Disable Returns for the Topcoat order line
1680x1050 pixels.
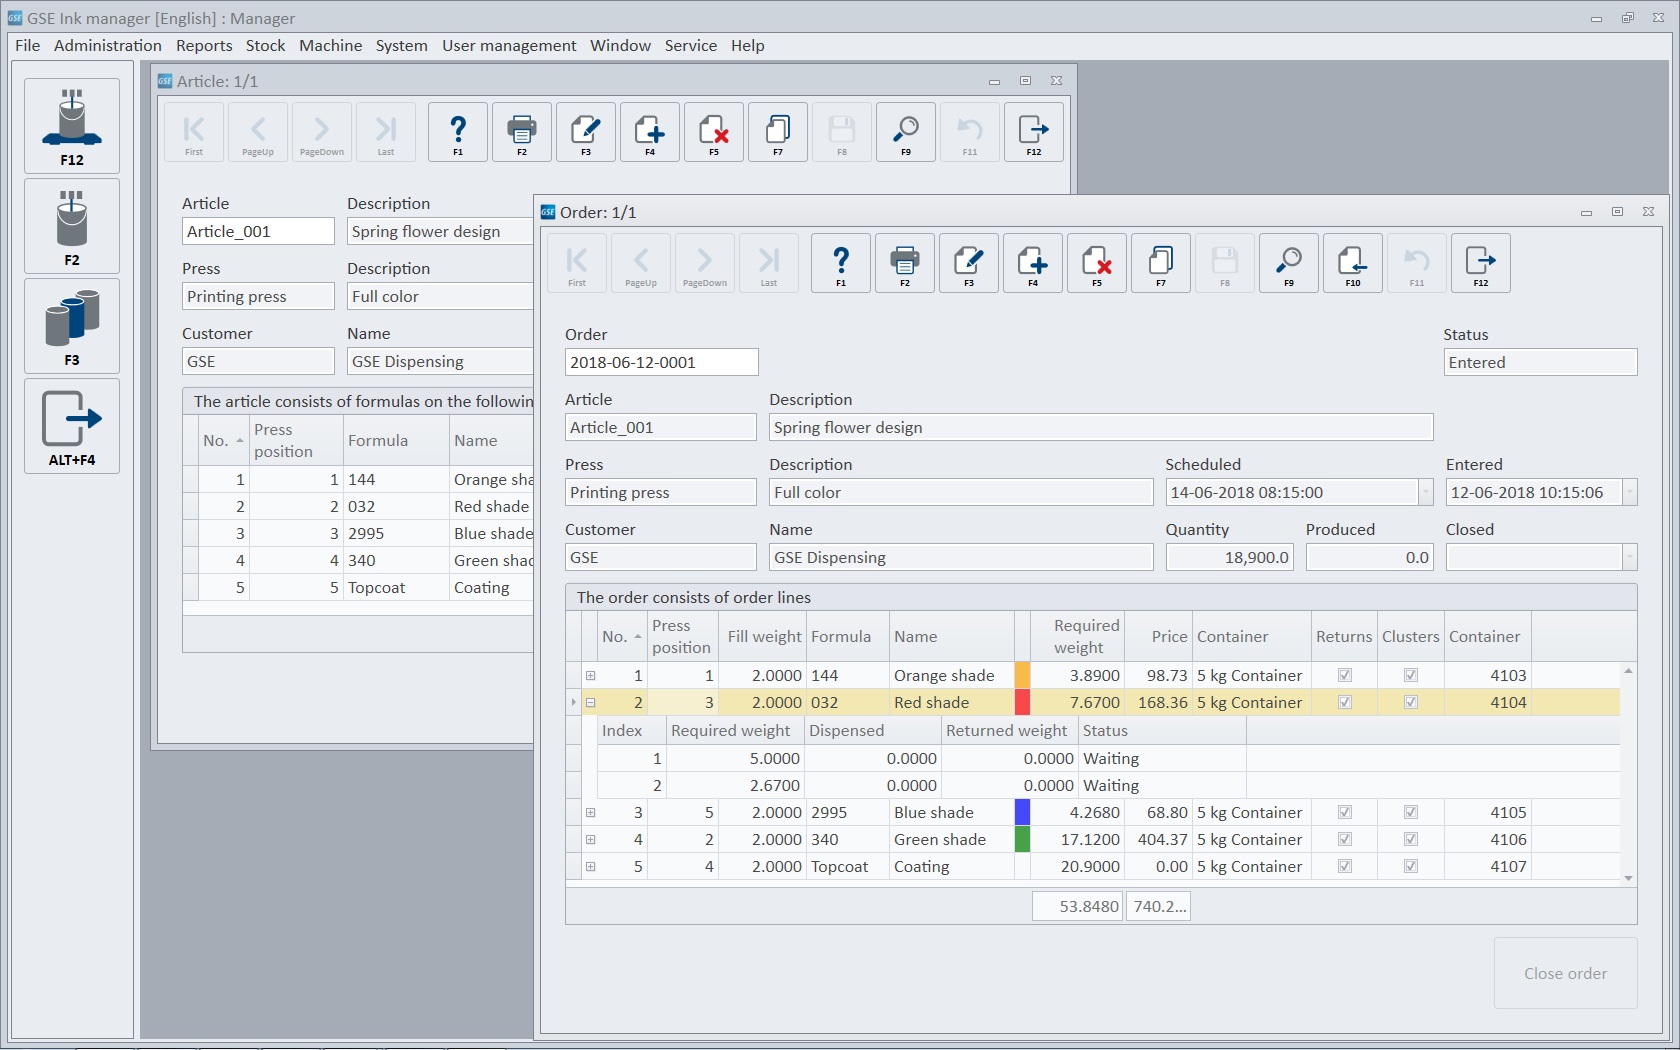tap(1344, 866)
